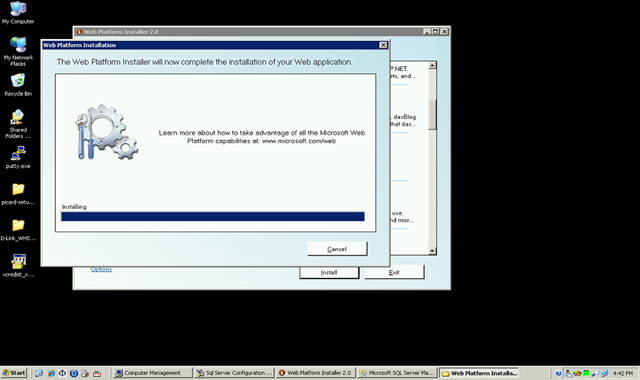The image size is (640, 380).
Task: Switch to Web Platform Installa... taskbar item
Action: click(479, 373)
